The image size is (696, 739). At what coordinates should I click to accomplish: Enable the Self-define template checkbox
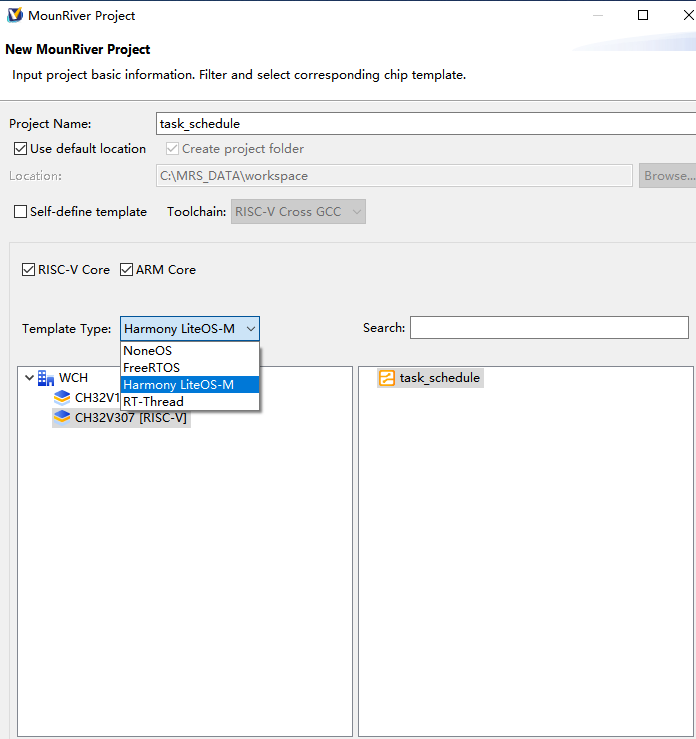[x=20, y=212]
